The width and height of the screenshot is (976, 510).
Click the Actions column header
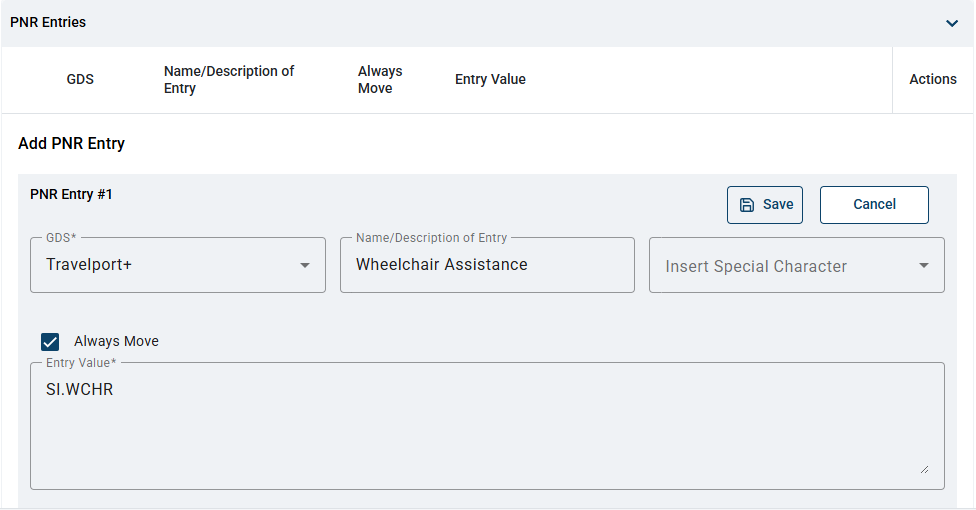click(x=932, y=79)
